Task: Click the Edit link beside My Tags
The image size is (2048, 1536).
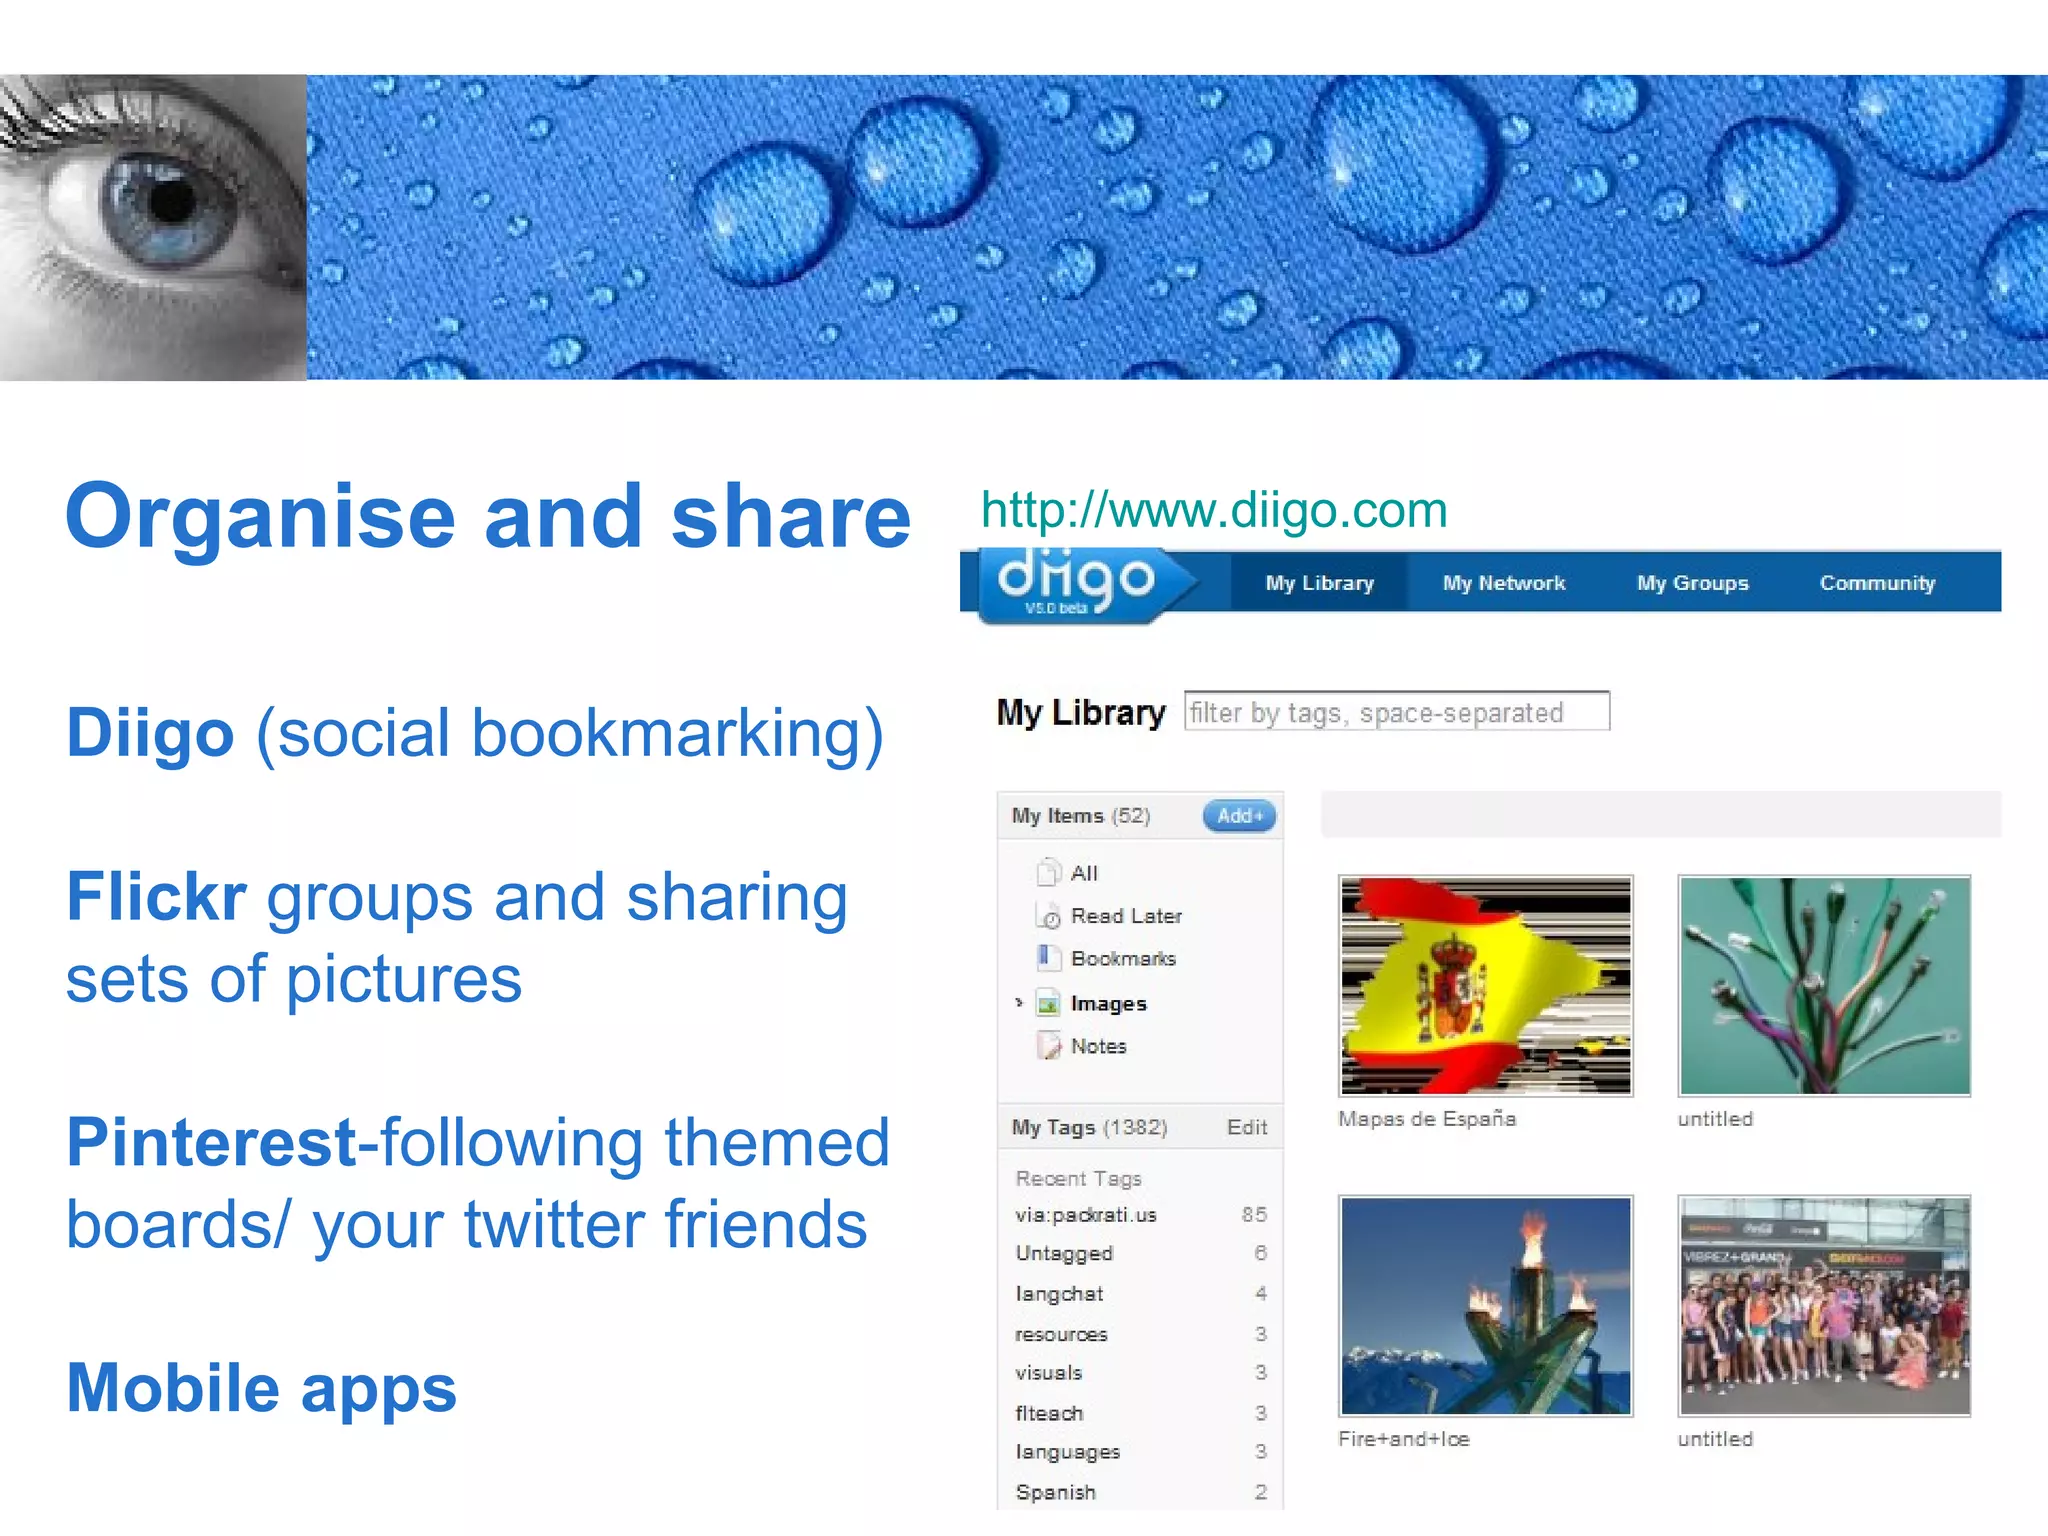Action: 1247,1127
